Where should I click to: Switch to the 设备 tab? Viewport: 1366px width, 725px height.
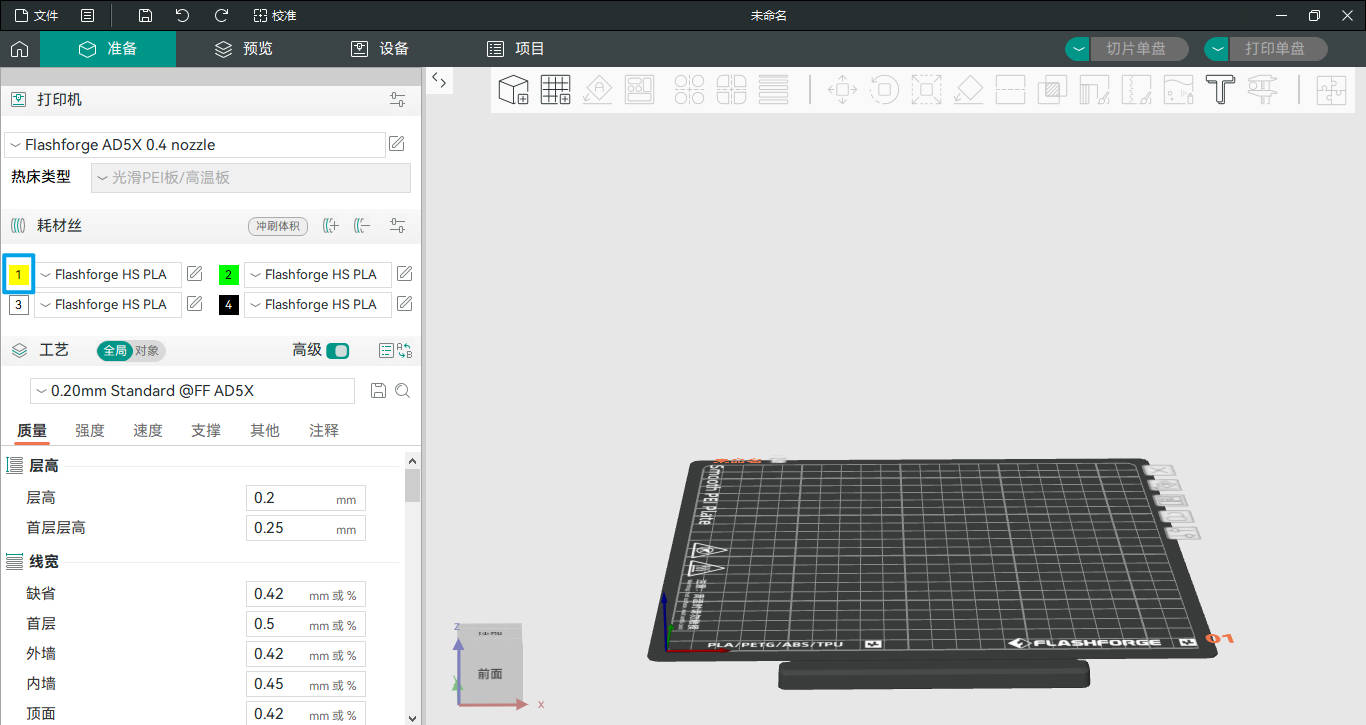[380, 49]
